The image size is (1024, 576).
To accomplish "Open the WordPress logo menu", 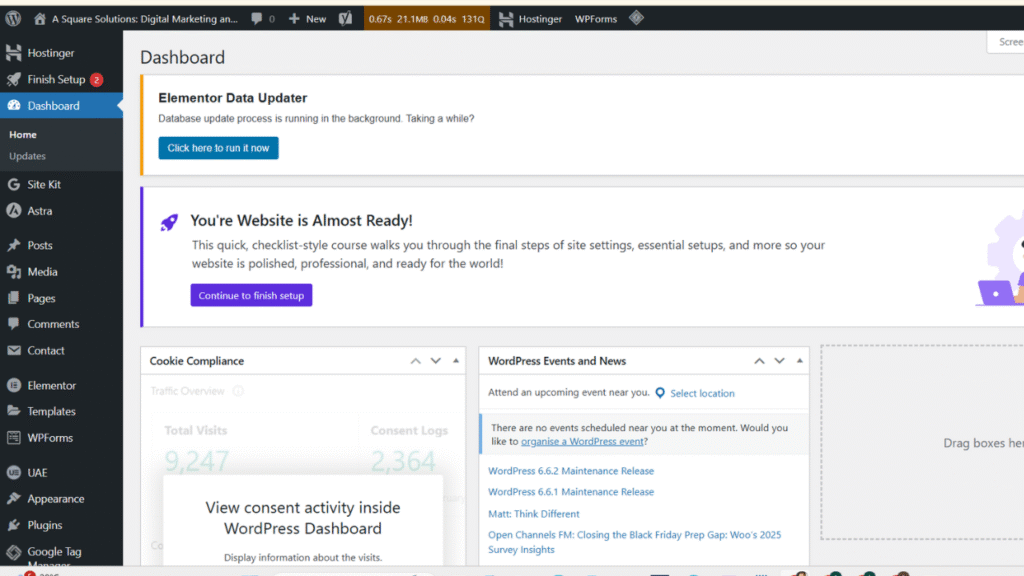I will 13,18.
